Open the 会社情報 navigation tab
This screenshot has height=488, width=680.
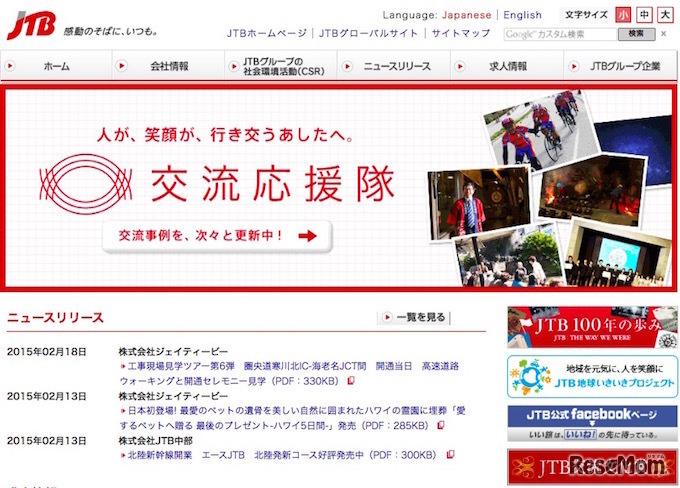pos(169,66)
